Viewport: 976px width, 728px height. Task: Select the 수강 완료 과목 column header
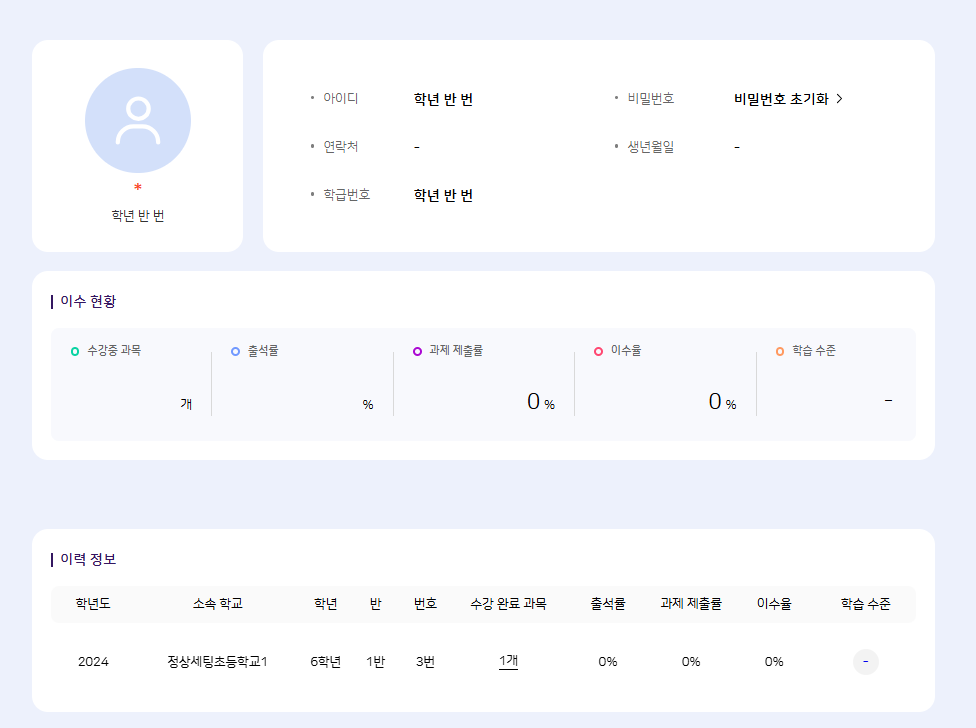pyautogui.click(x=508, y=604)
